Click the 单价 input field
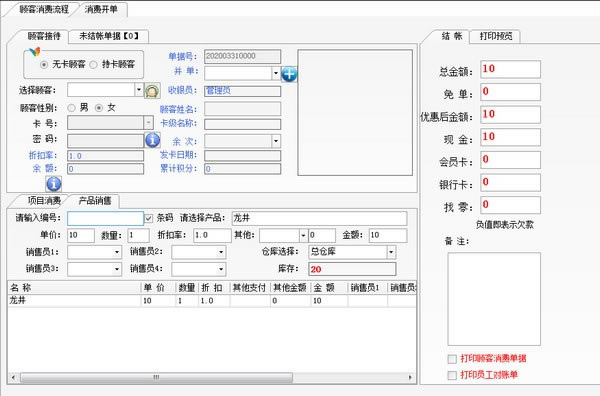The width and height of the screenshot is (600, 396). 81,235
